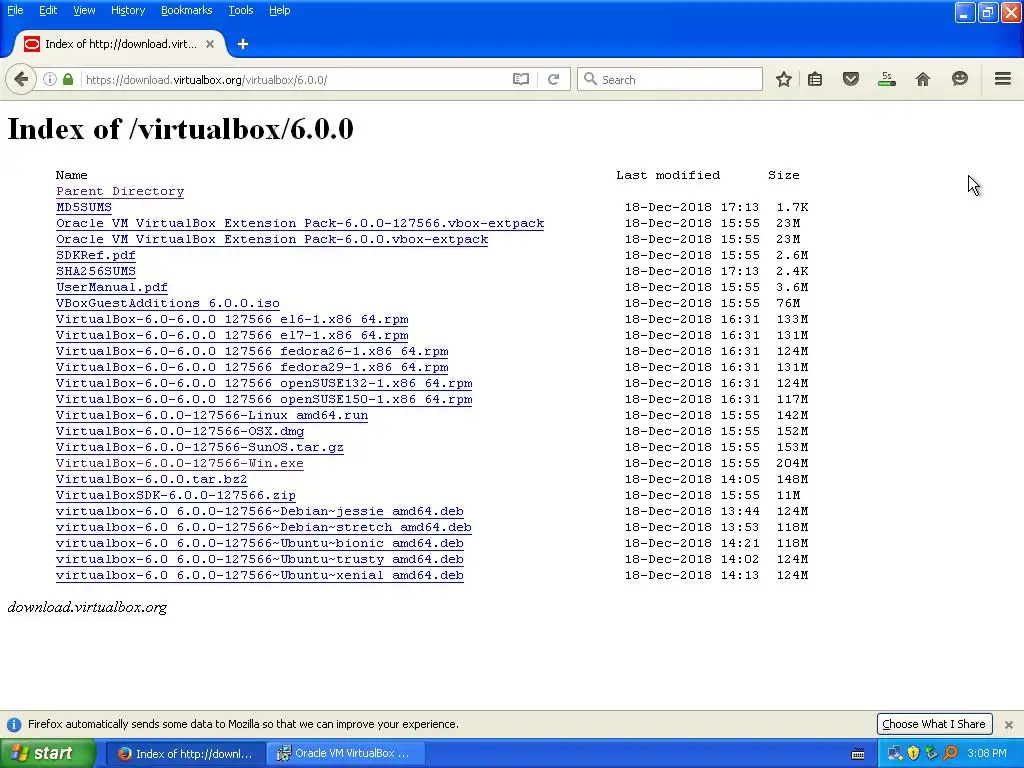Screen dimensions: 1024x768
Task: Click the info icon on notification bar
Action: 14,724
